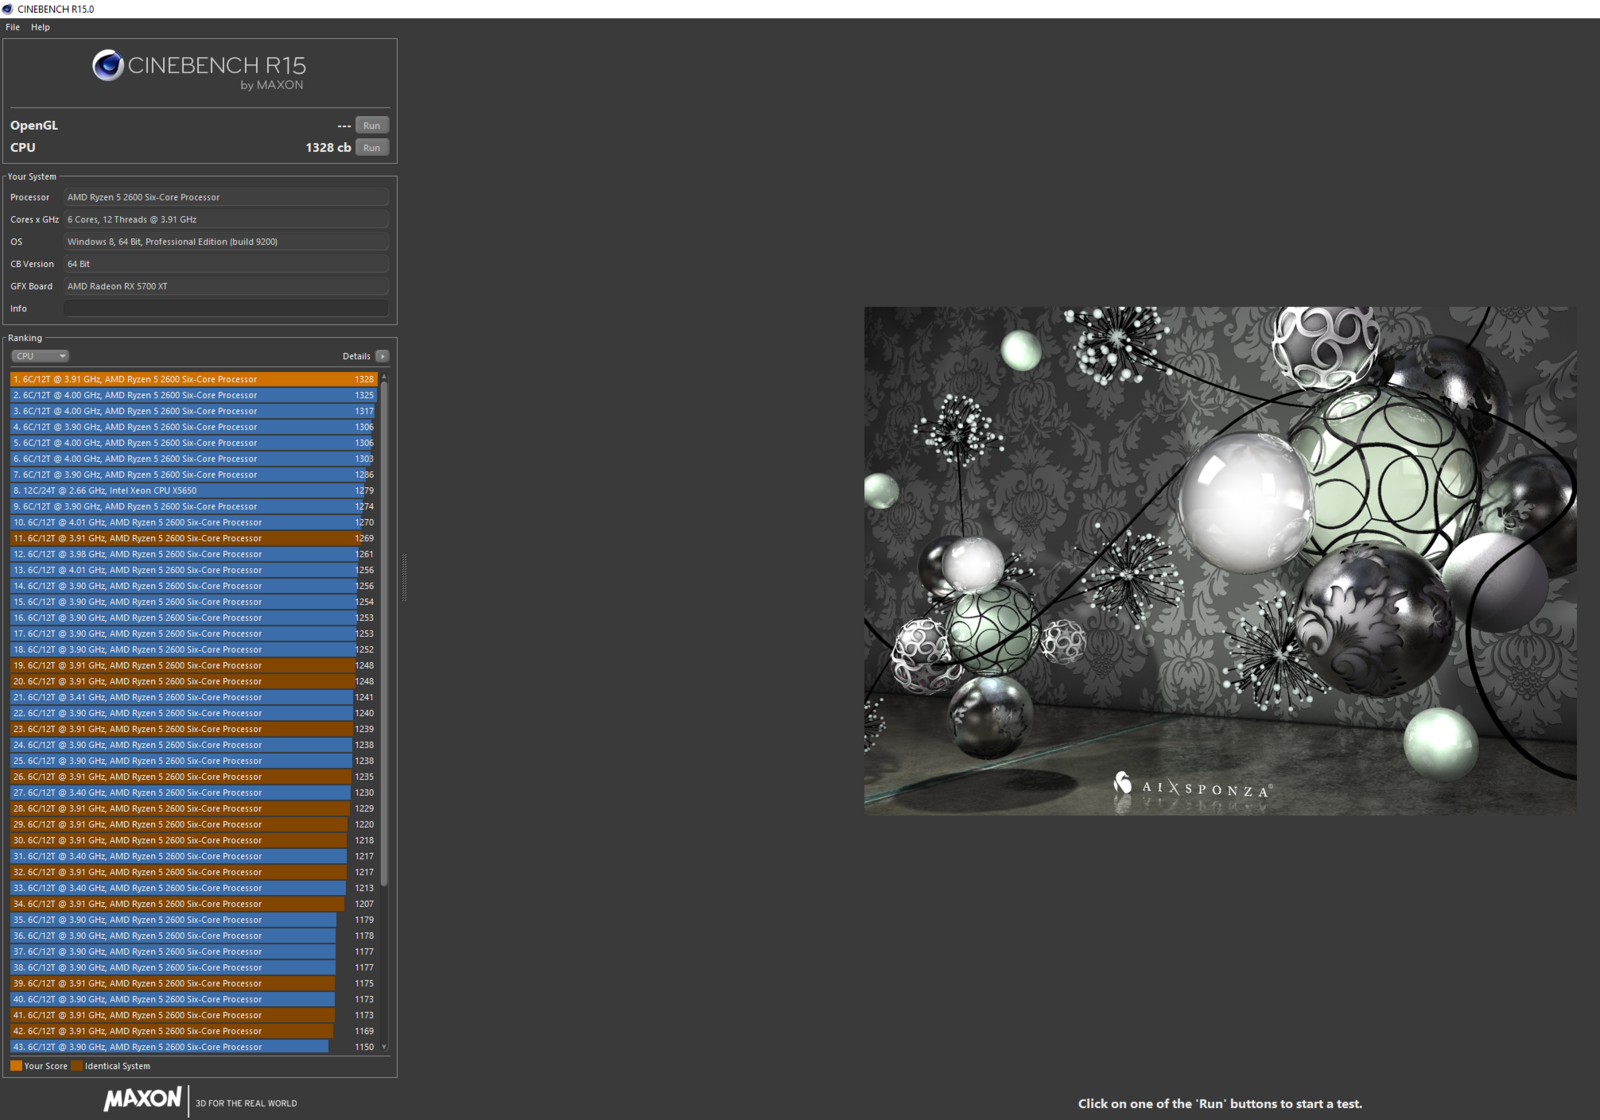Select ranking row 10 at 4.01 GHz, score 1270

point(193,522)
